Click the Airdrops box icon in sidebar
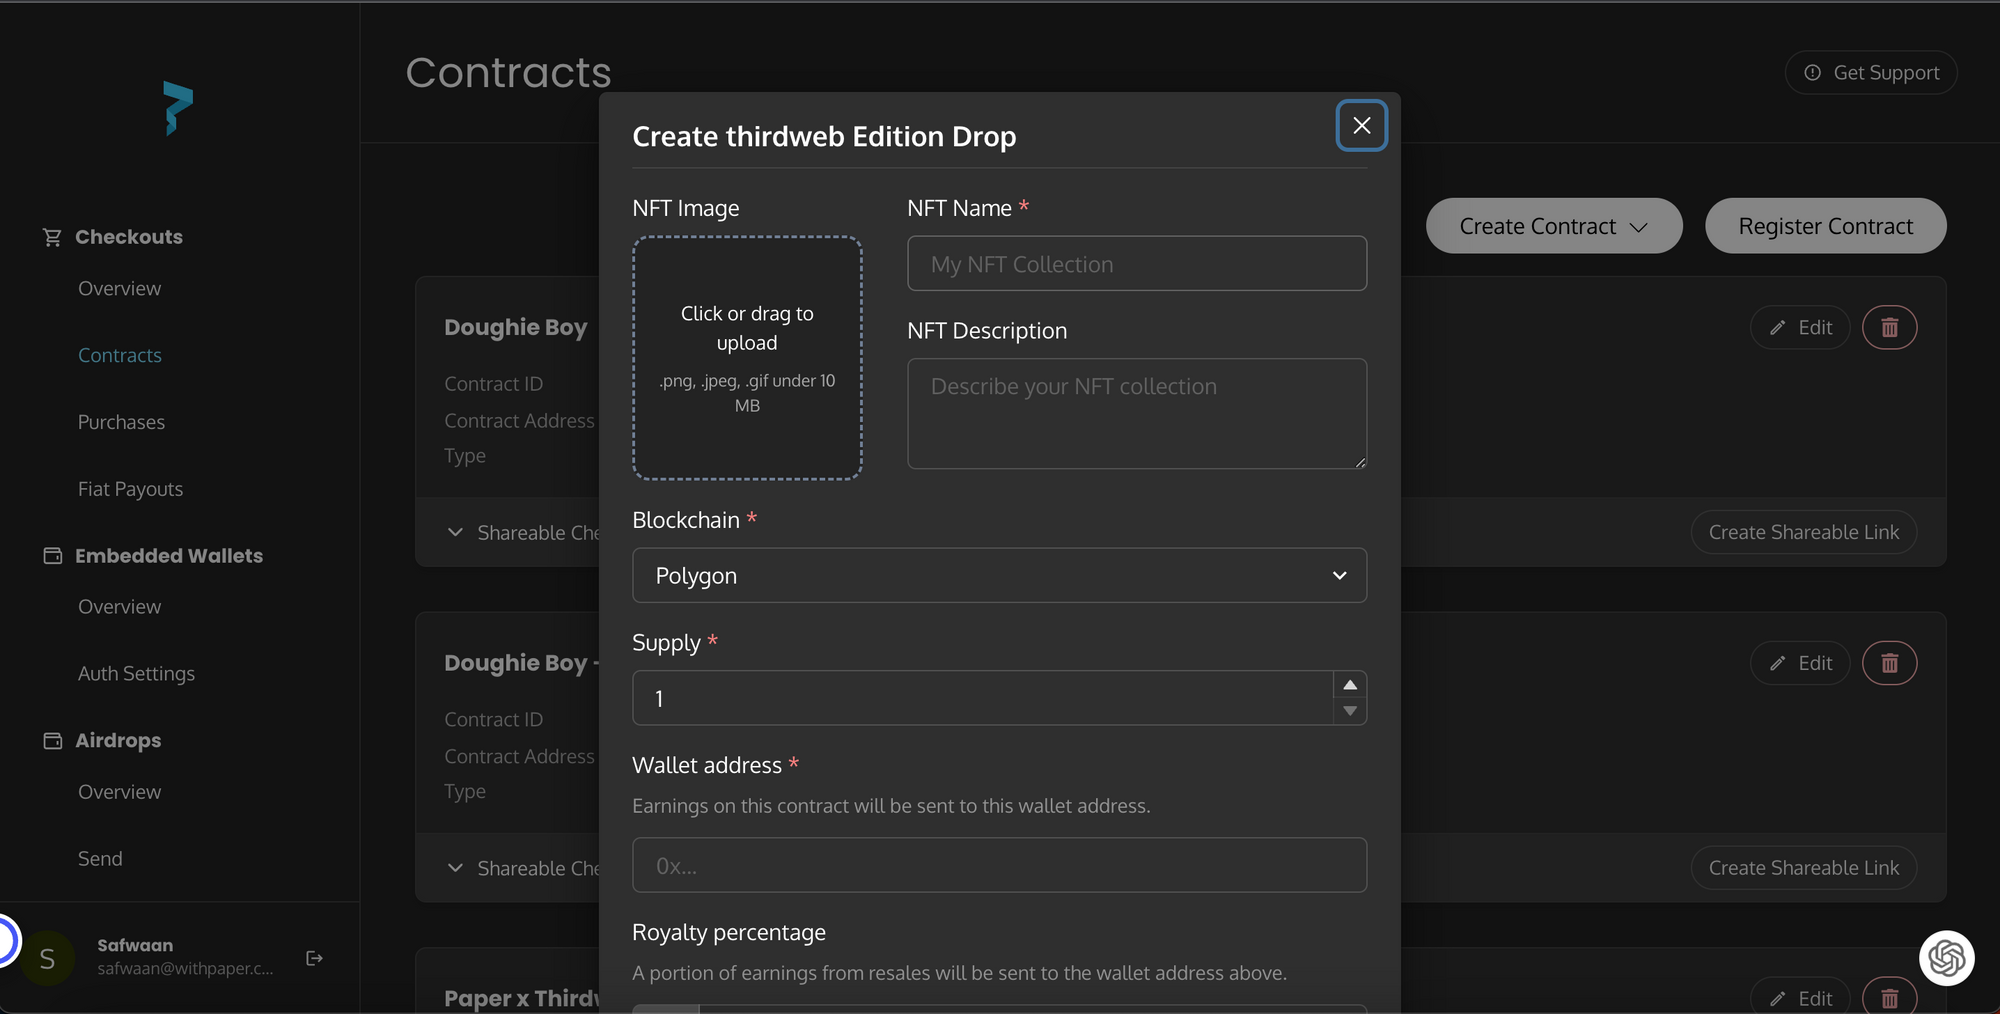2000x1014 pixels. pyautogui.click(x=52, y=740)
